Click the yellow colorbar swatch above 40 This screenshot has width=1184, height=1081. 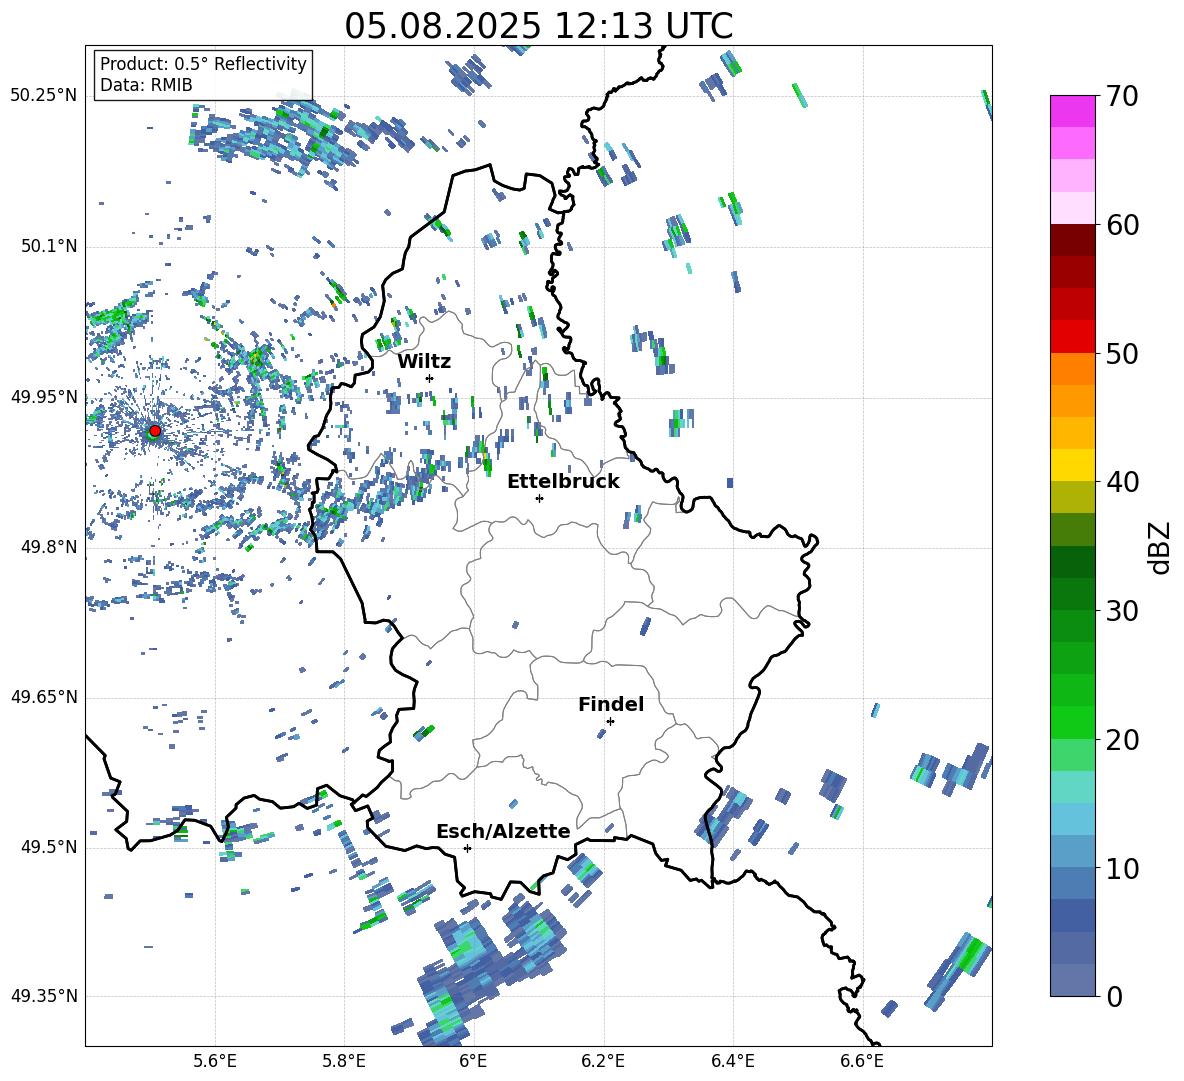(x=1072, y=465)
